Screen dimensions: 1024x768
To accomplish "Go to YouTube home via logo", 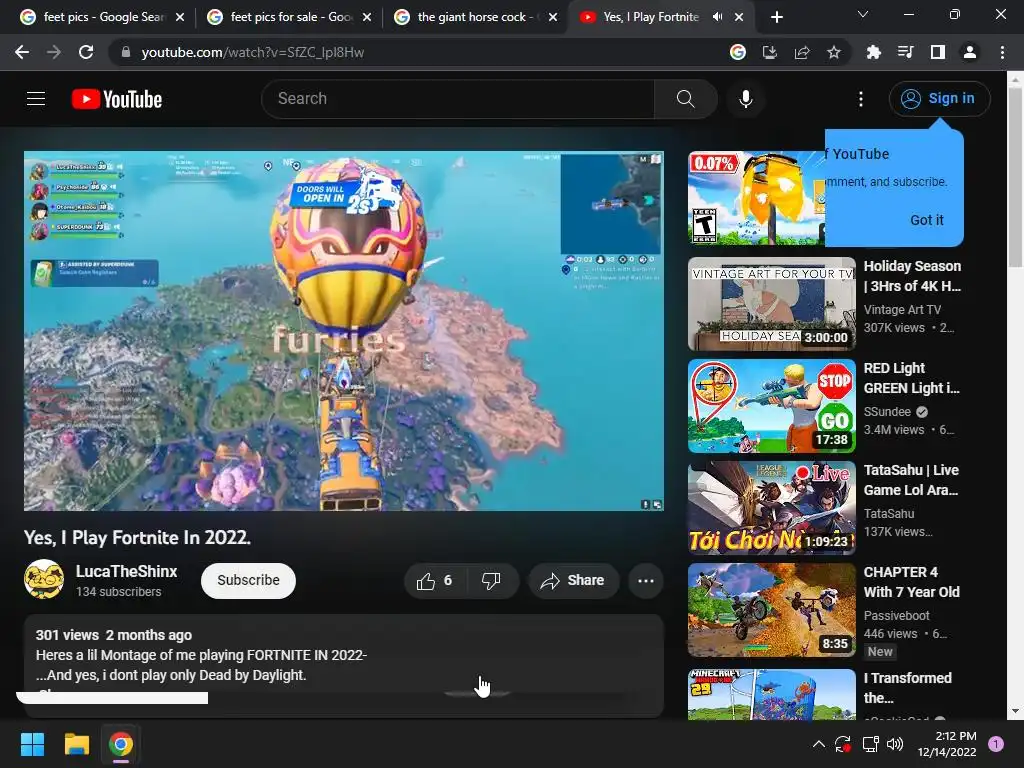I will [x=117, y=99].
